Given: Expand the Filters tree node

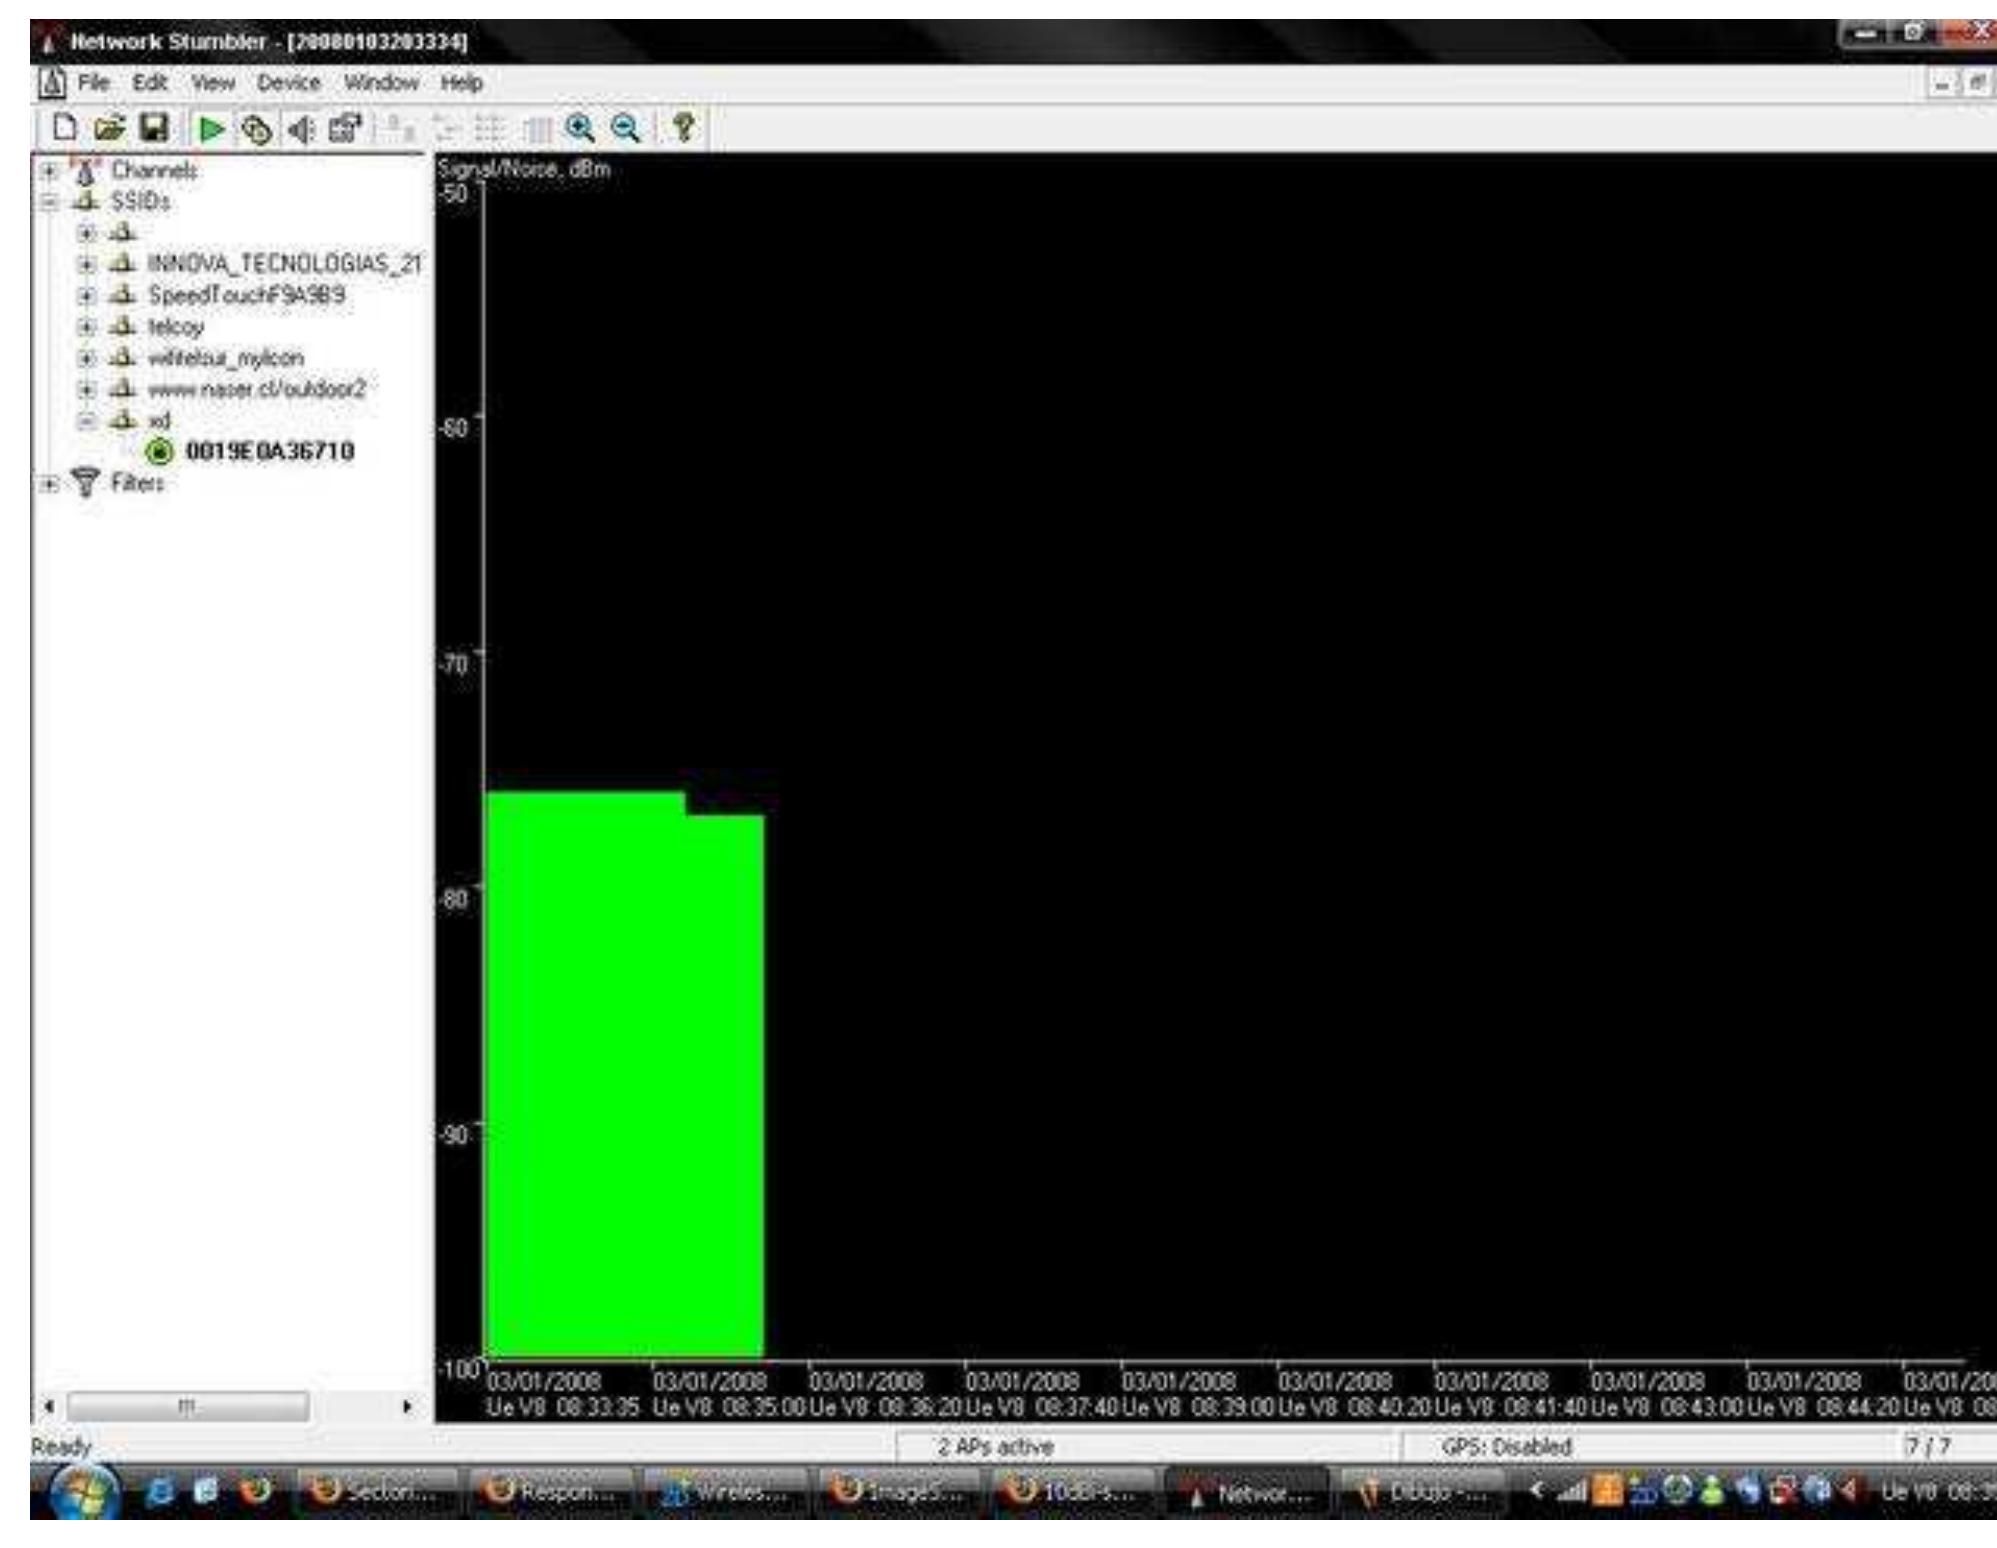Looking at the screenshot, I should (x=48, y=484).
